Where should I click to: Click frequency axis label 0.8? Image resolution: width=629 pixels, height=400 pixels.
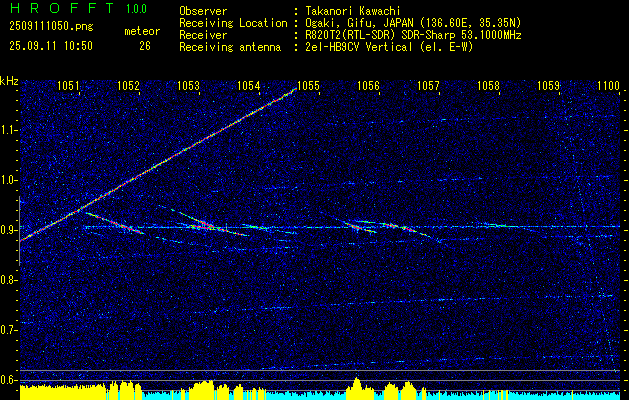point(8,280)
